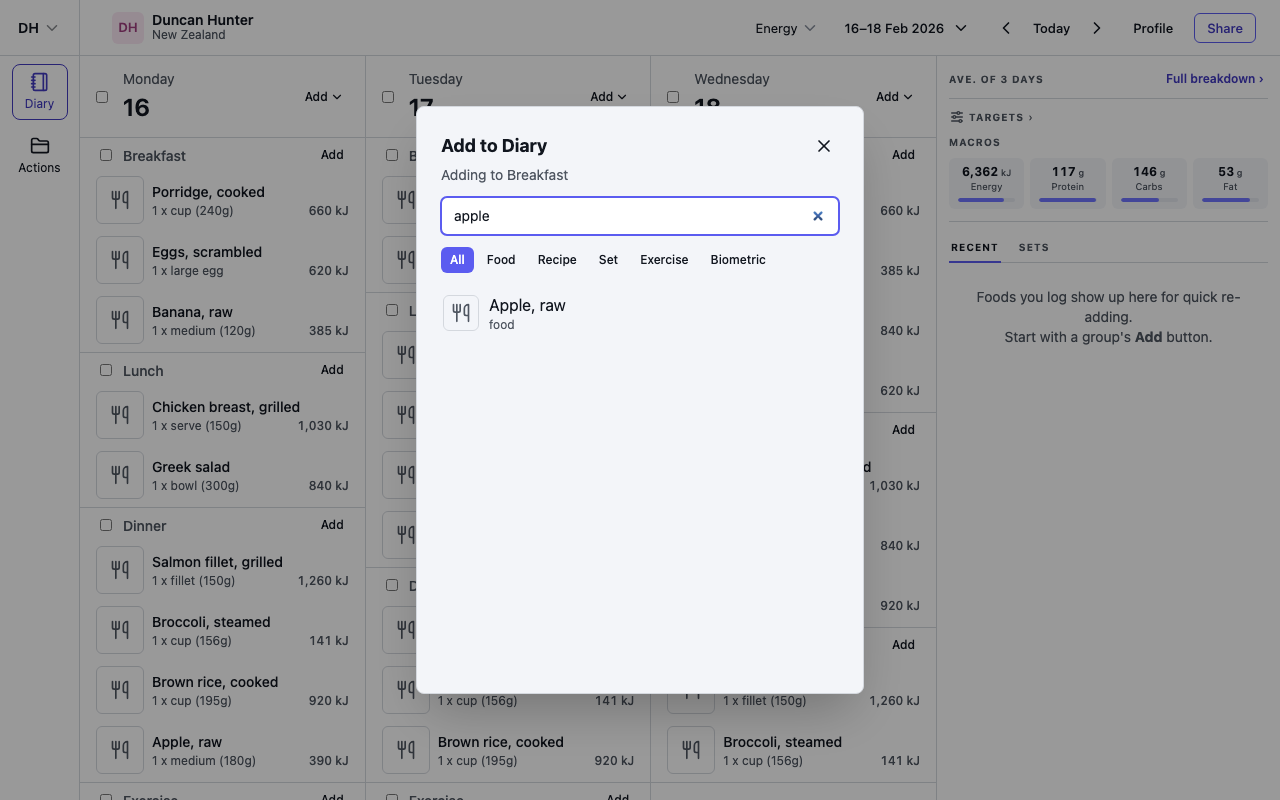Close the Add to Diary dialog

pyautogui.click(x=824, y=146)
